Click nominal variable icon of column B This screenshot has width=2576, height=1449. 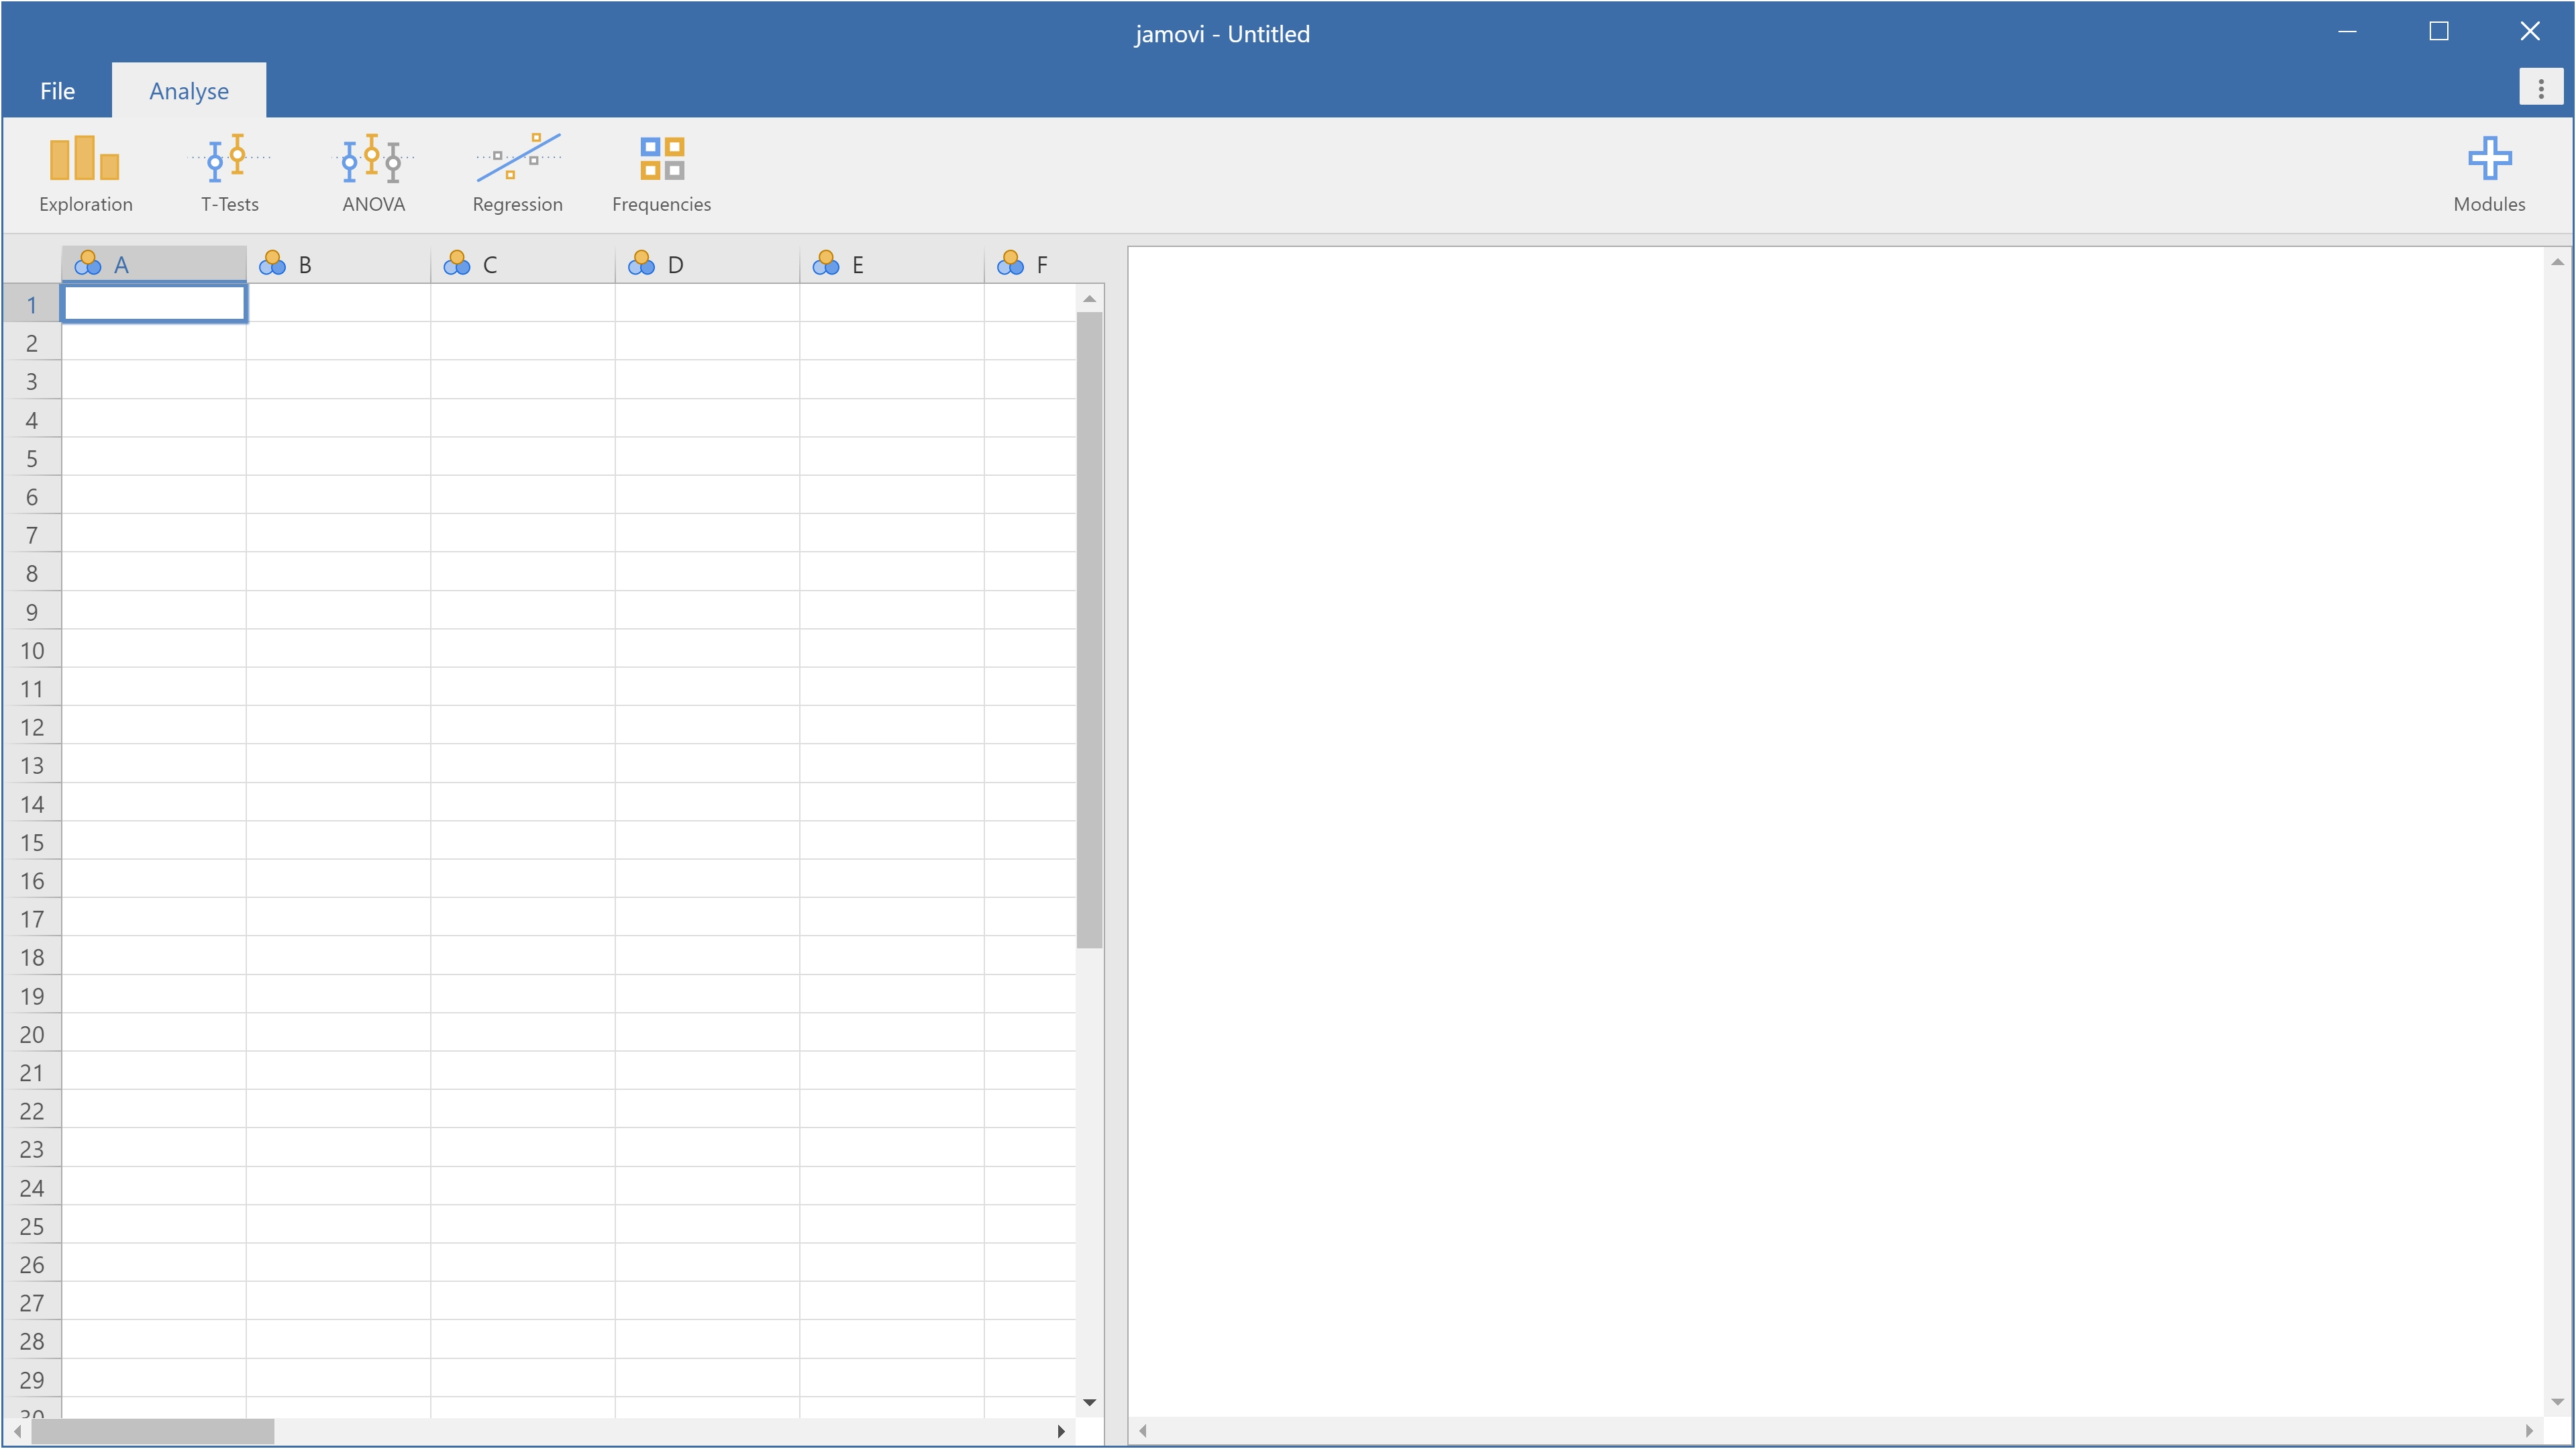click(x=272, y=264)
